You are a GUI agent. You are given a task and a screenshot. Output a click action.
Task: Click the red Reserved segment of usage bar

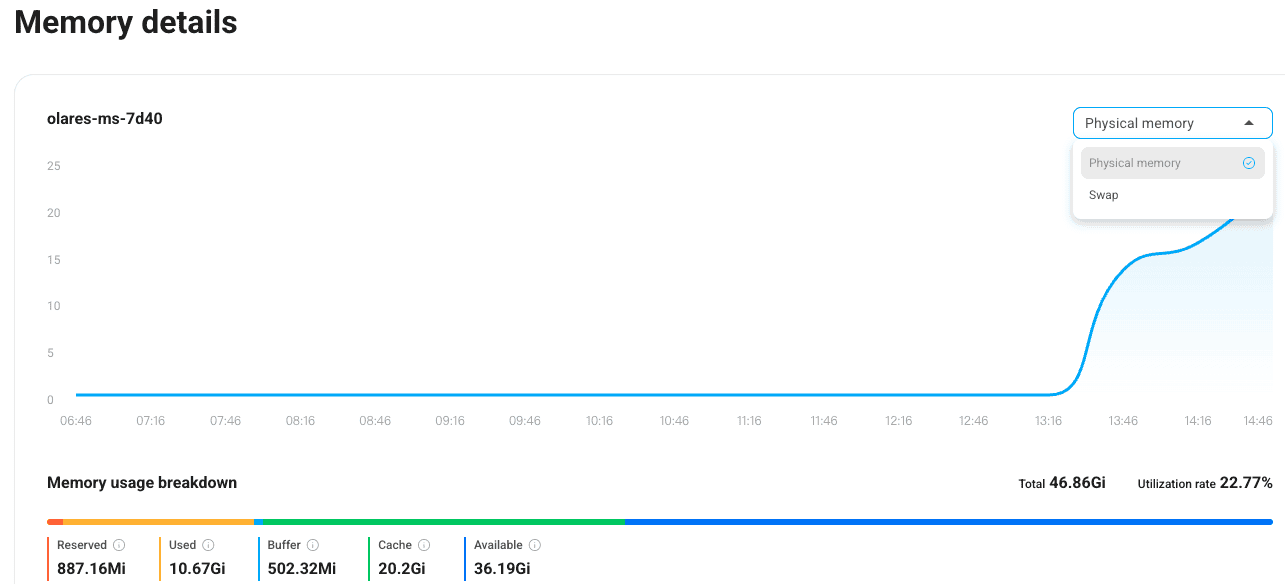[55, 521]
